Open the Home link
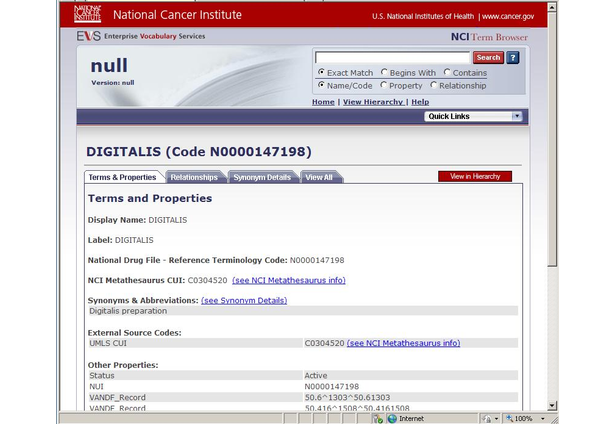This screenshot has height=424, width=615. tap(323, 102)
